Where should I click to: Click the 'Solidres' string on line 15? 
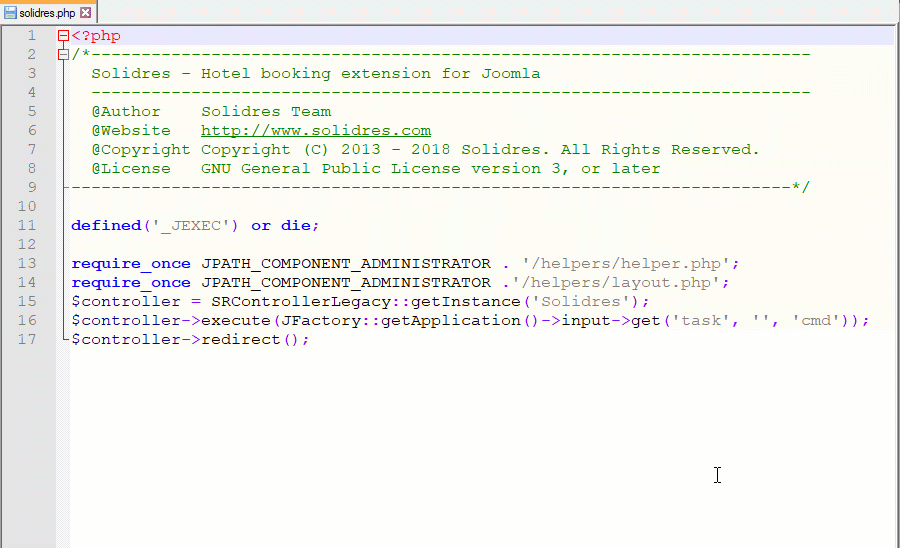[x=581, y=301]
